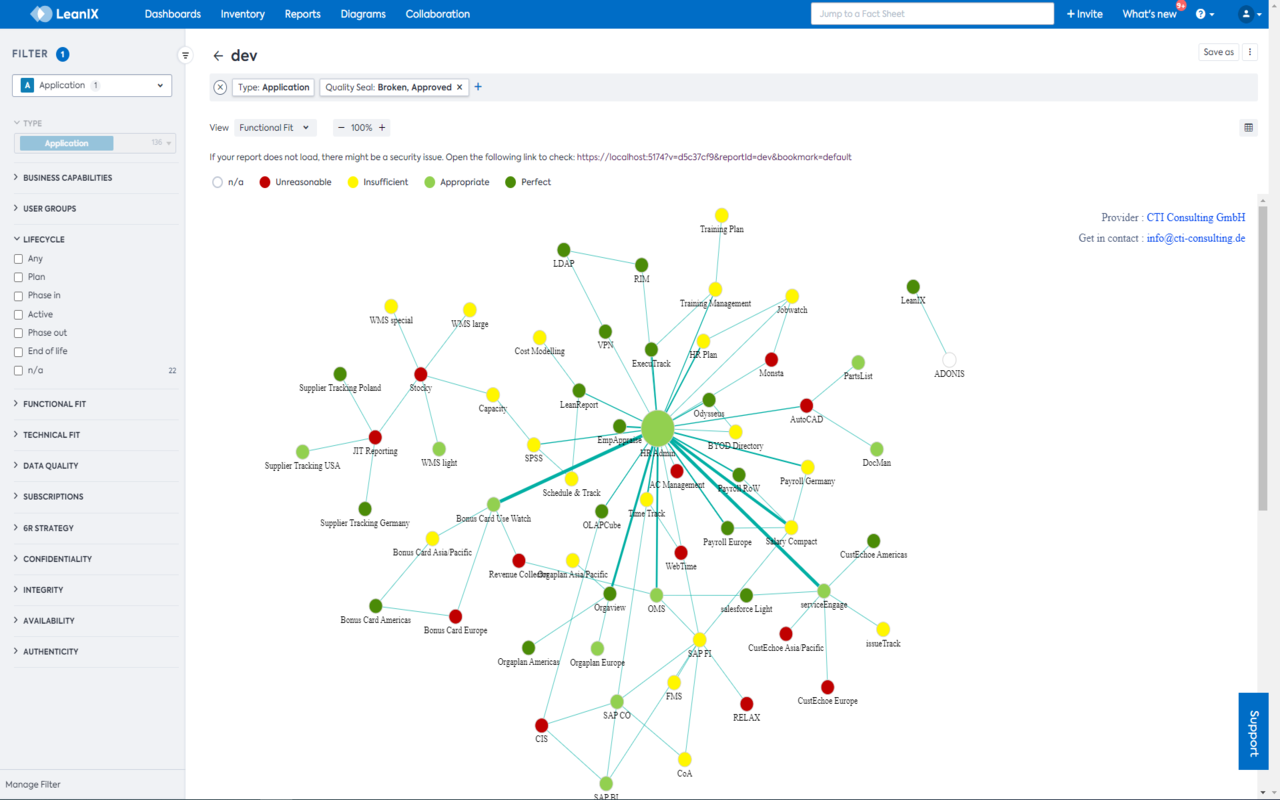Check the Active lifecycle checkbox
Image resolution: width=1280 pixels, height=800 pixels.
(x=18, y=315)
